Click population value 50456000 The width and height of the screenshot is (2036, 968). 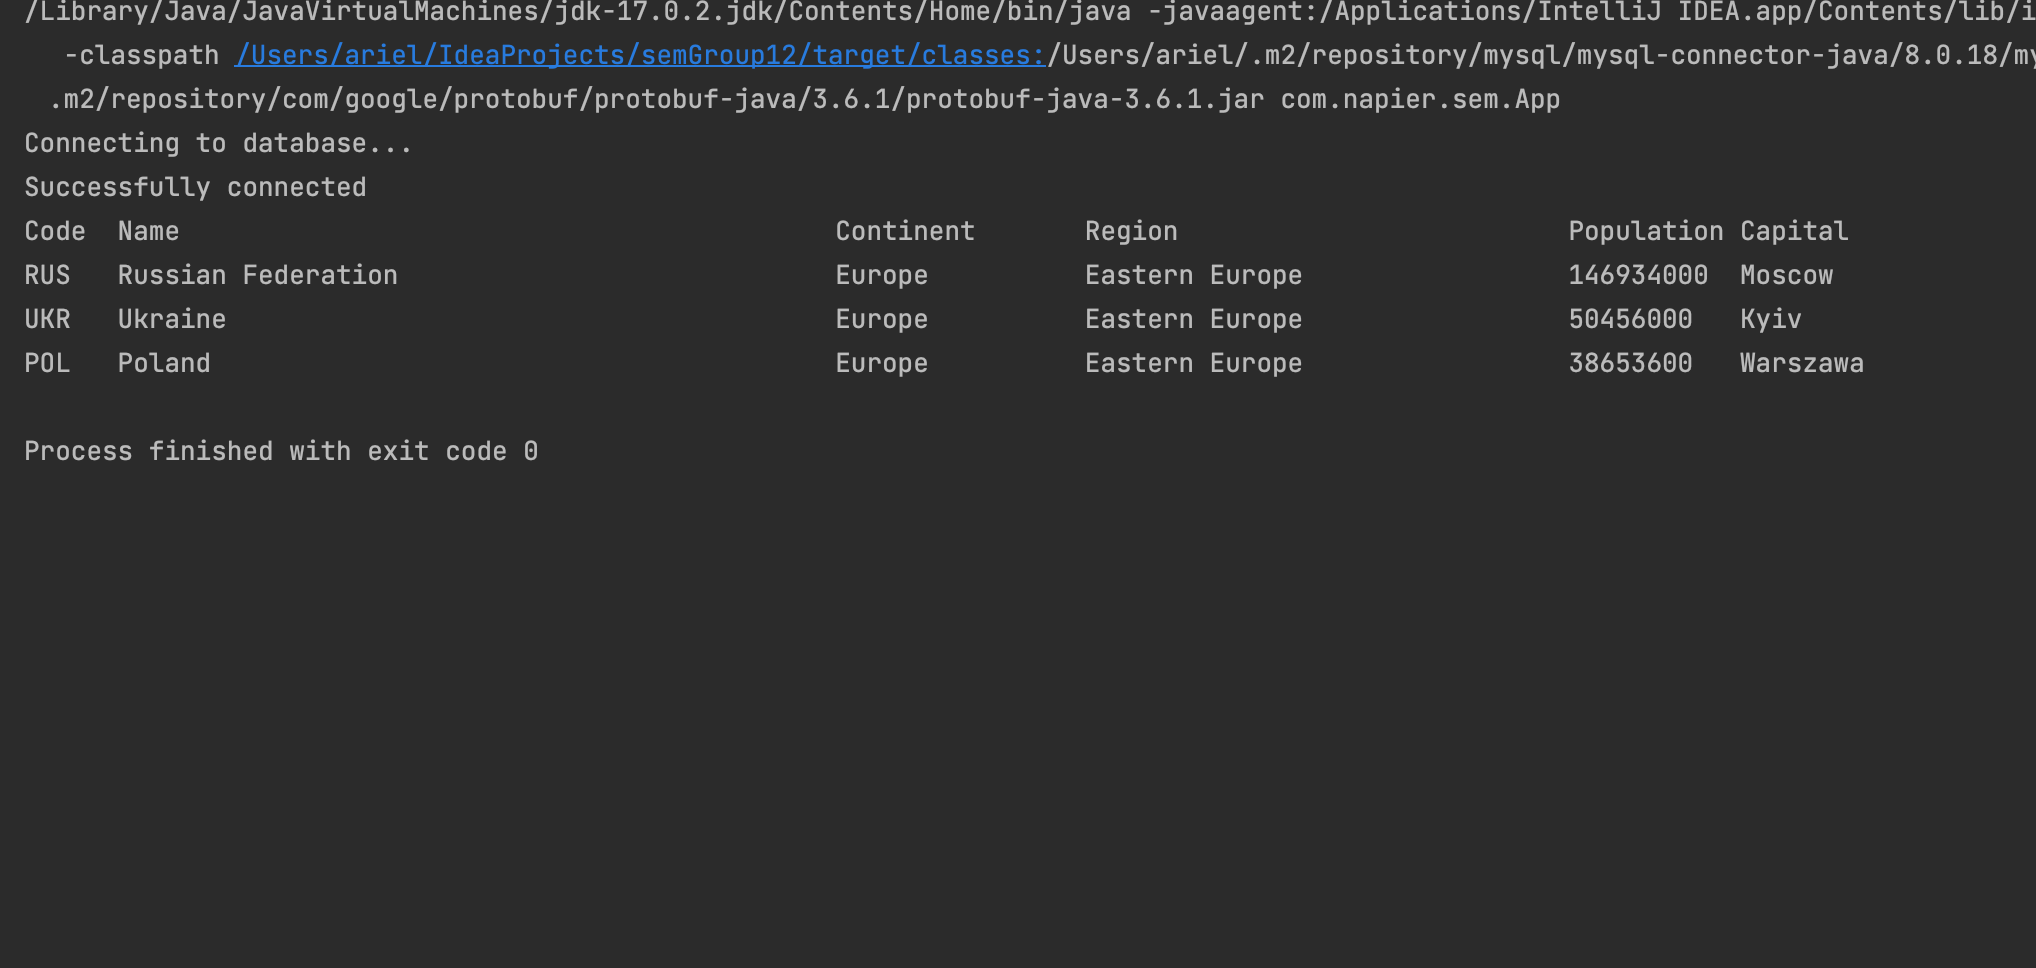1630,319
